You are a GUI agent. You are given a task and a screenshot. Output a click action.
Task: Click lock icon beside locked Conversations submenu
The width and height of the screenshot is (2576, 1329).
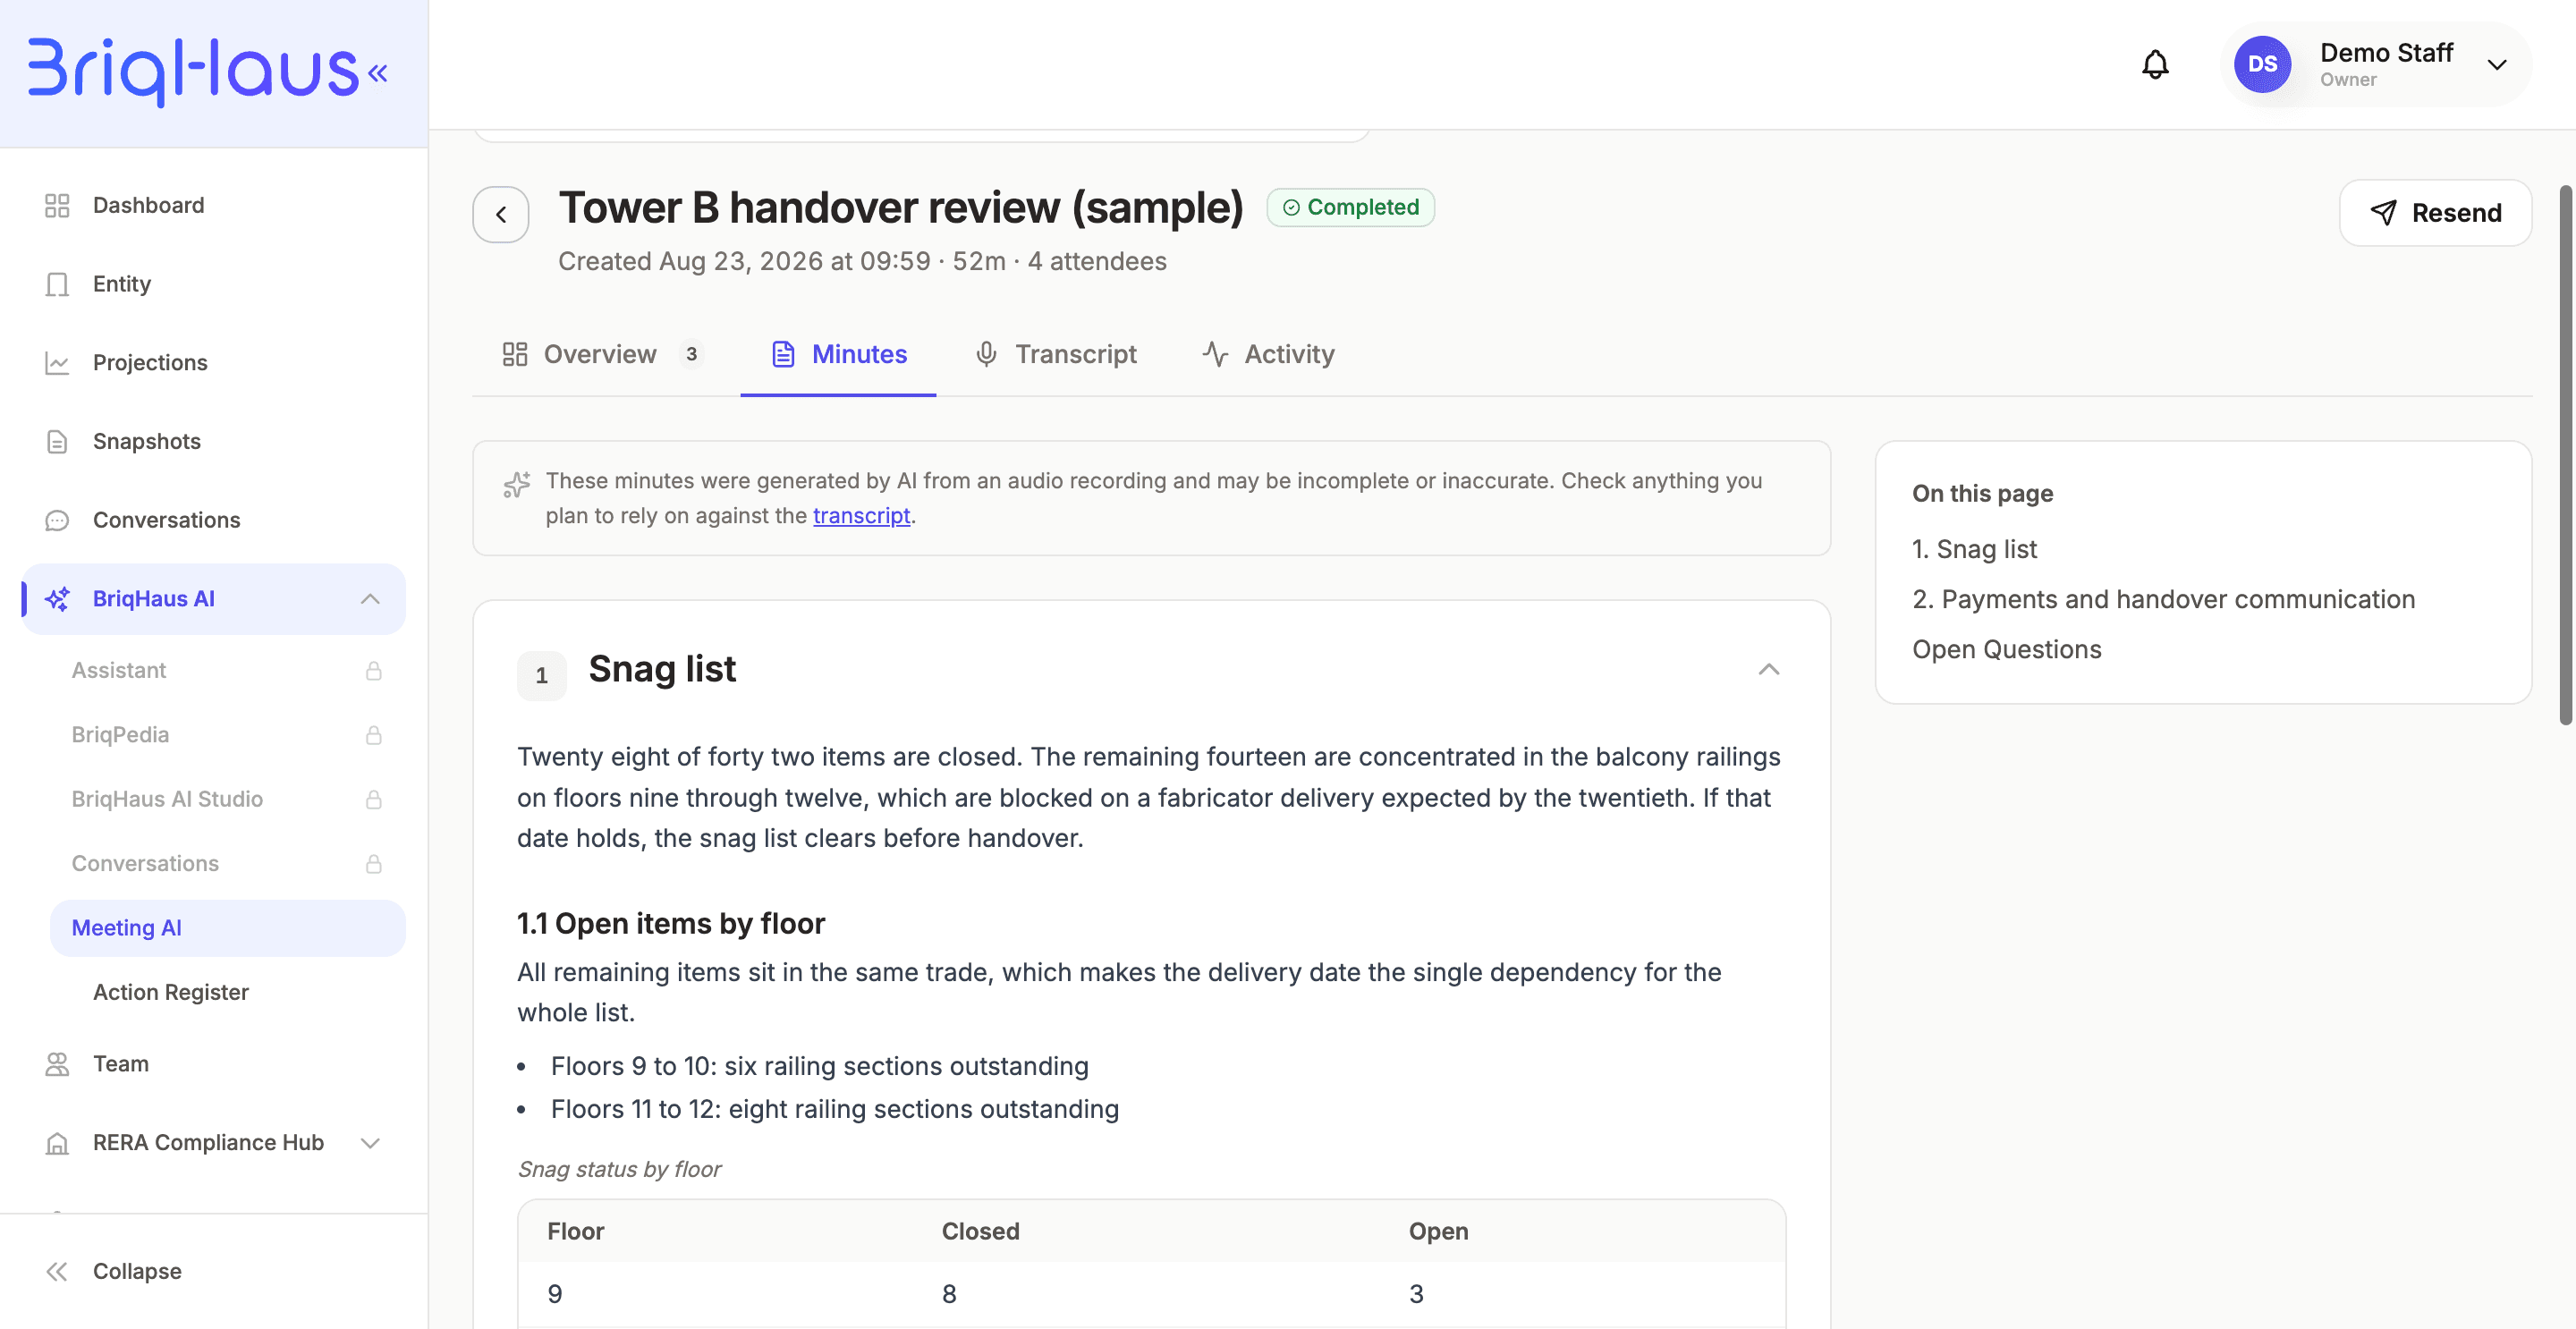coord(374,864)
